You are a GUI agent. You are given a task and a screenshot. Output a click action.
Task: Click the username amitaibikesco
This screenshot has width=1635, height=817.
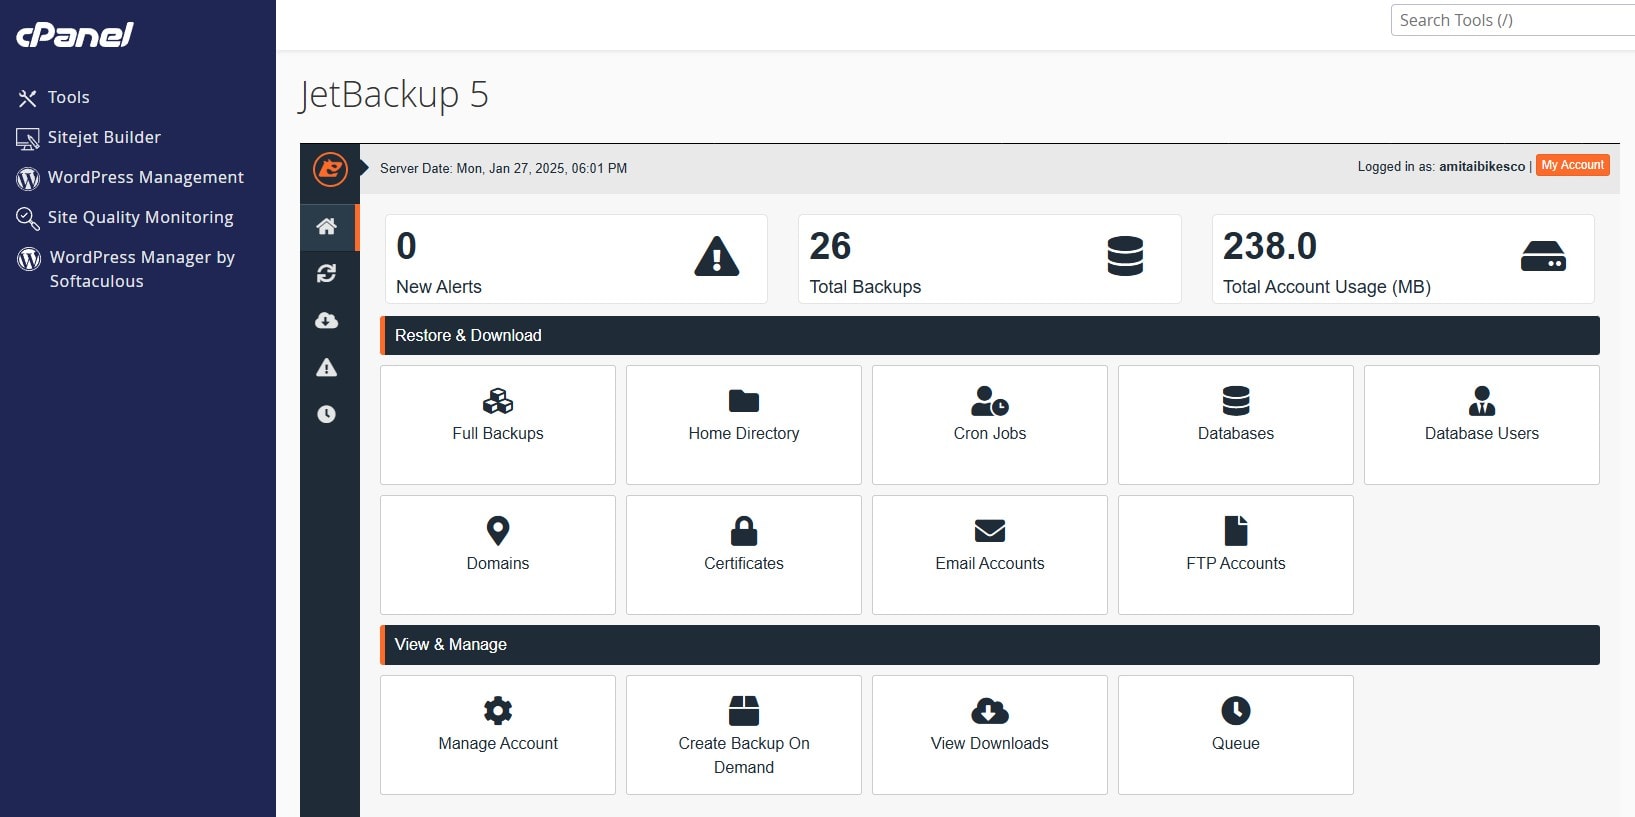1482,167
